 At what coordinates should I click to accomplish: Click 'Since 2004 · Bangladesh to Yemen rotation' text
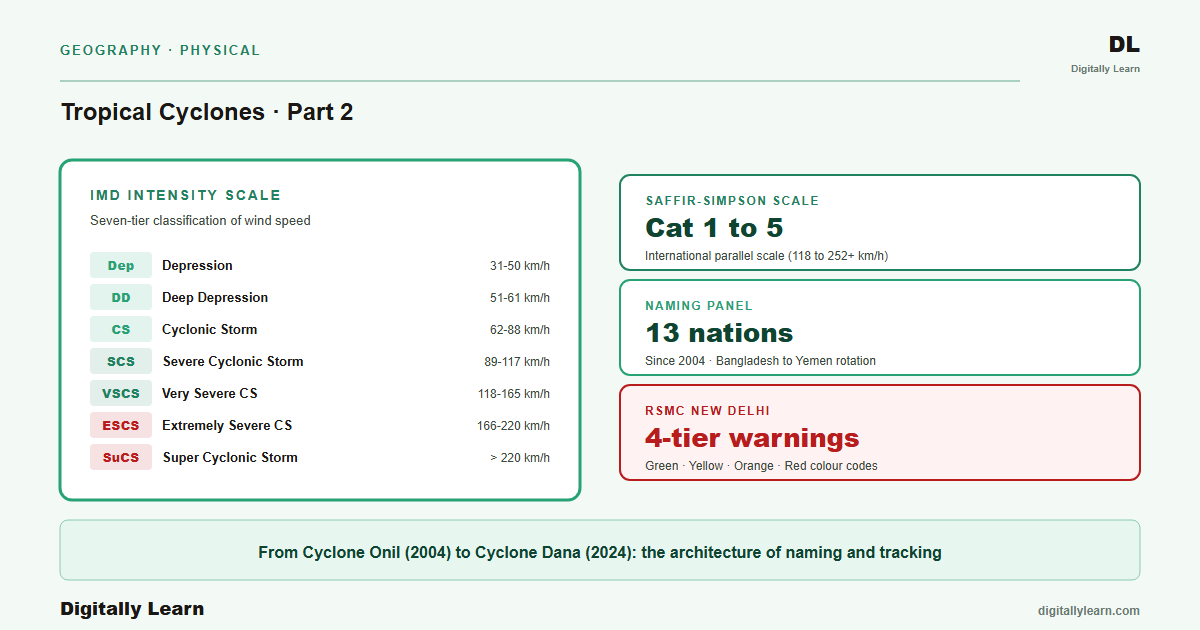click(760, 361)
